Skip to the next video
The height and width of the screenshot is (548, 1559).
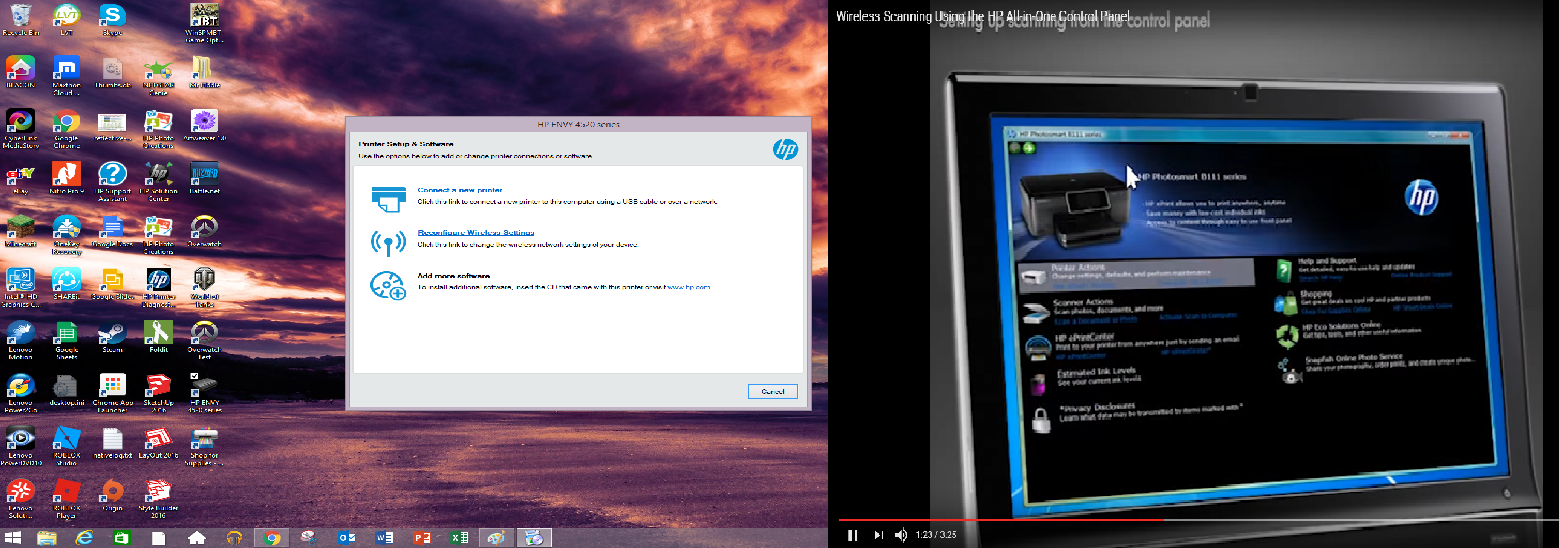point(878,535)
